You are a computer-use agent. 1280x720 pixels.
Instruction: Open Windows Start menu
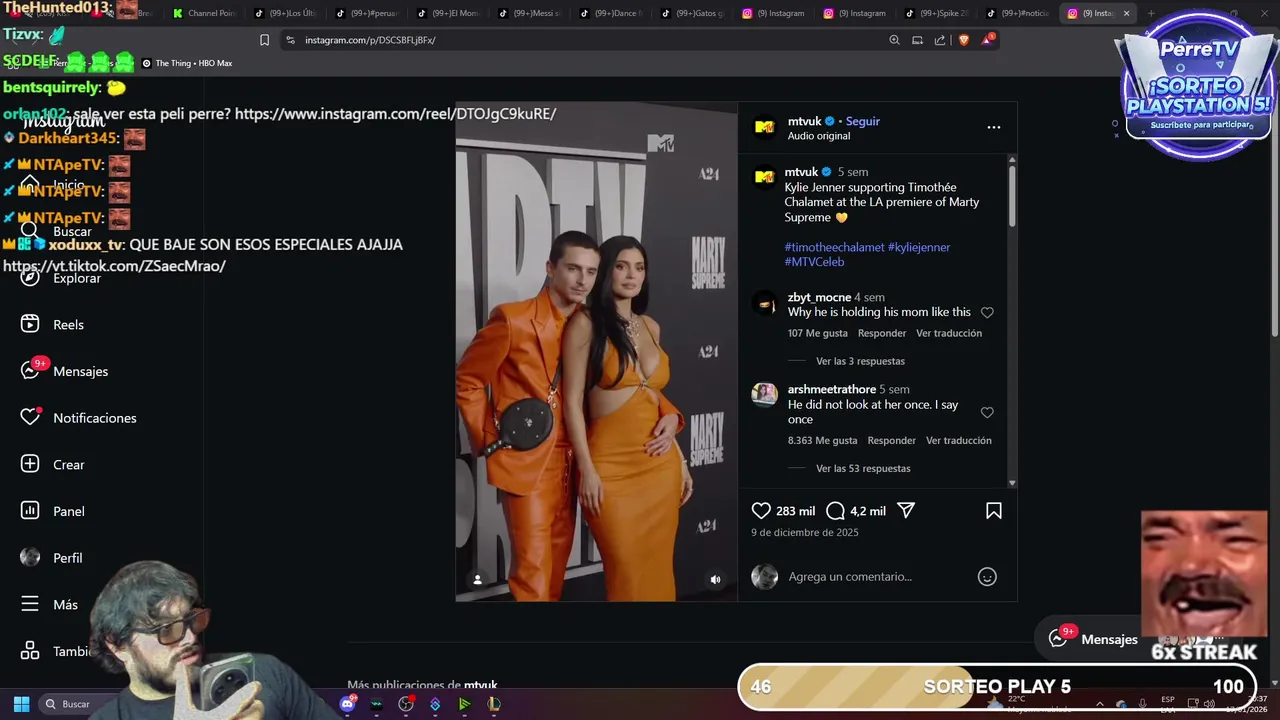[x=21, y=704]
